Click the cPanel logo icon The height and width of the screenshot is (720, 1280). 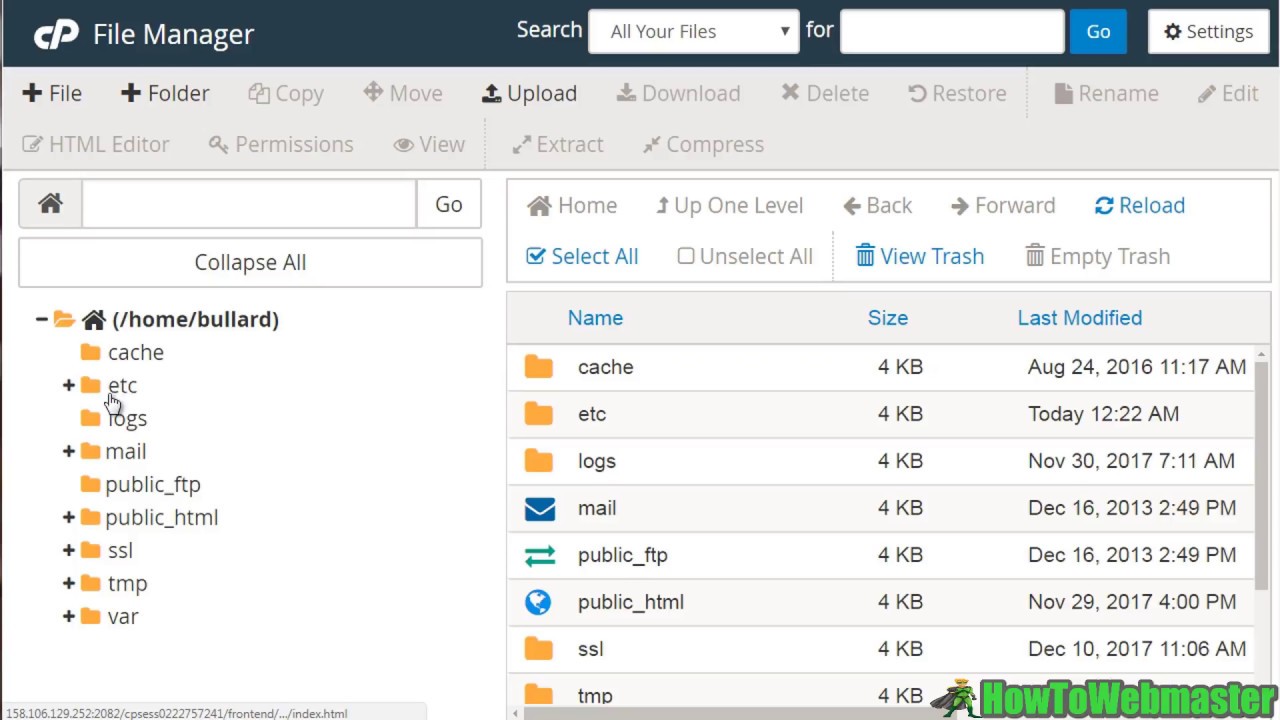[x=56, y=34]
